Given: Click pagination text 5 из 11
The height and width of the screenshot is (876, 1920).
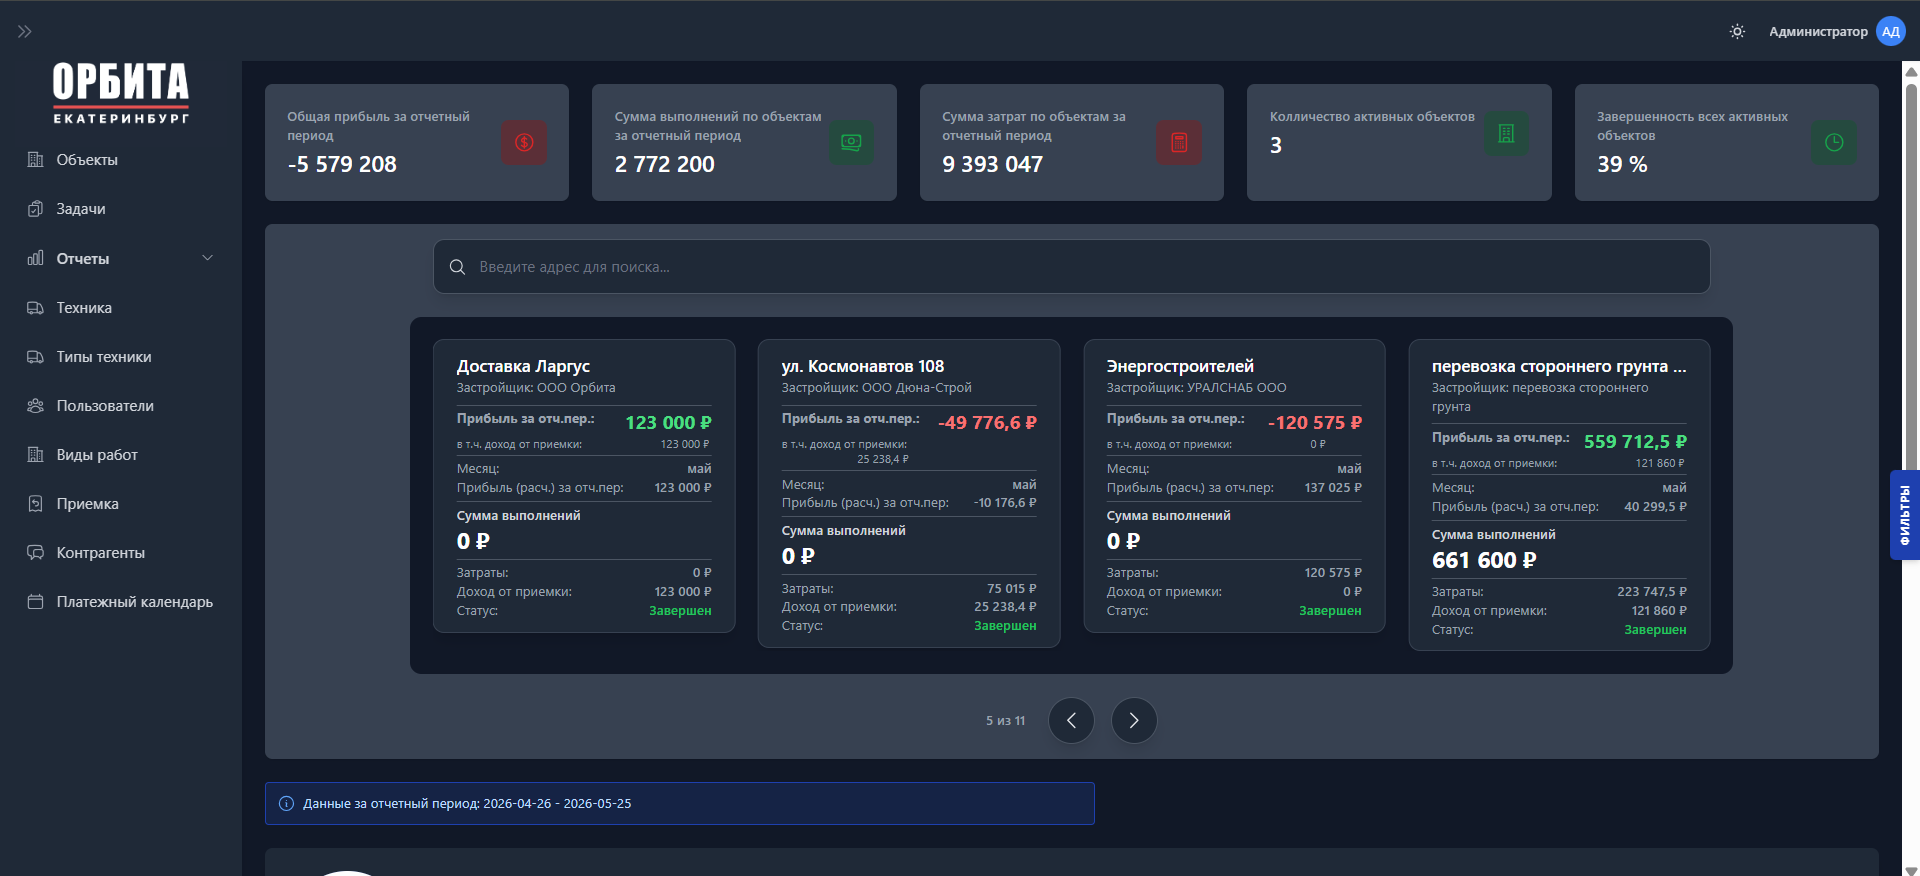Looking at the screenshot, I should point(1005,721).
